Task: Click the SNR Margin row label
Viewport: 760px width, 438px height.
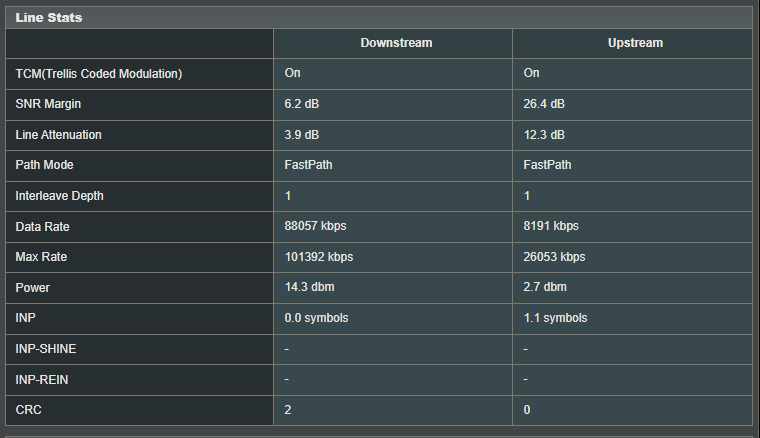Action: (x=48, y=104)
